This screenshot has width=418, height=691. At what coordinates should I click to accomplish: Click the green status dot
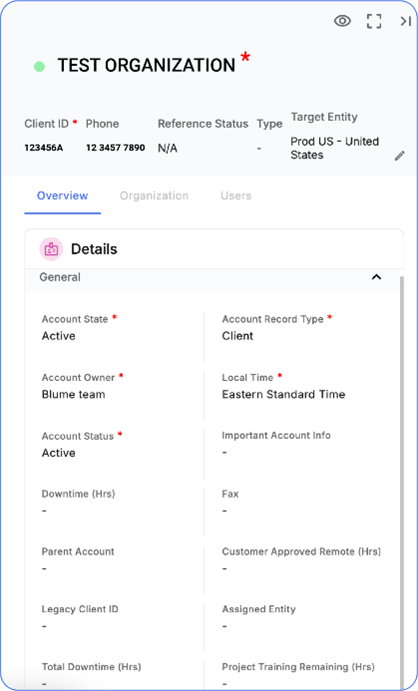pos(39,67)
